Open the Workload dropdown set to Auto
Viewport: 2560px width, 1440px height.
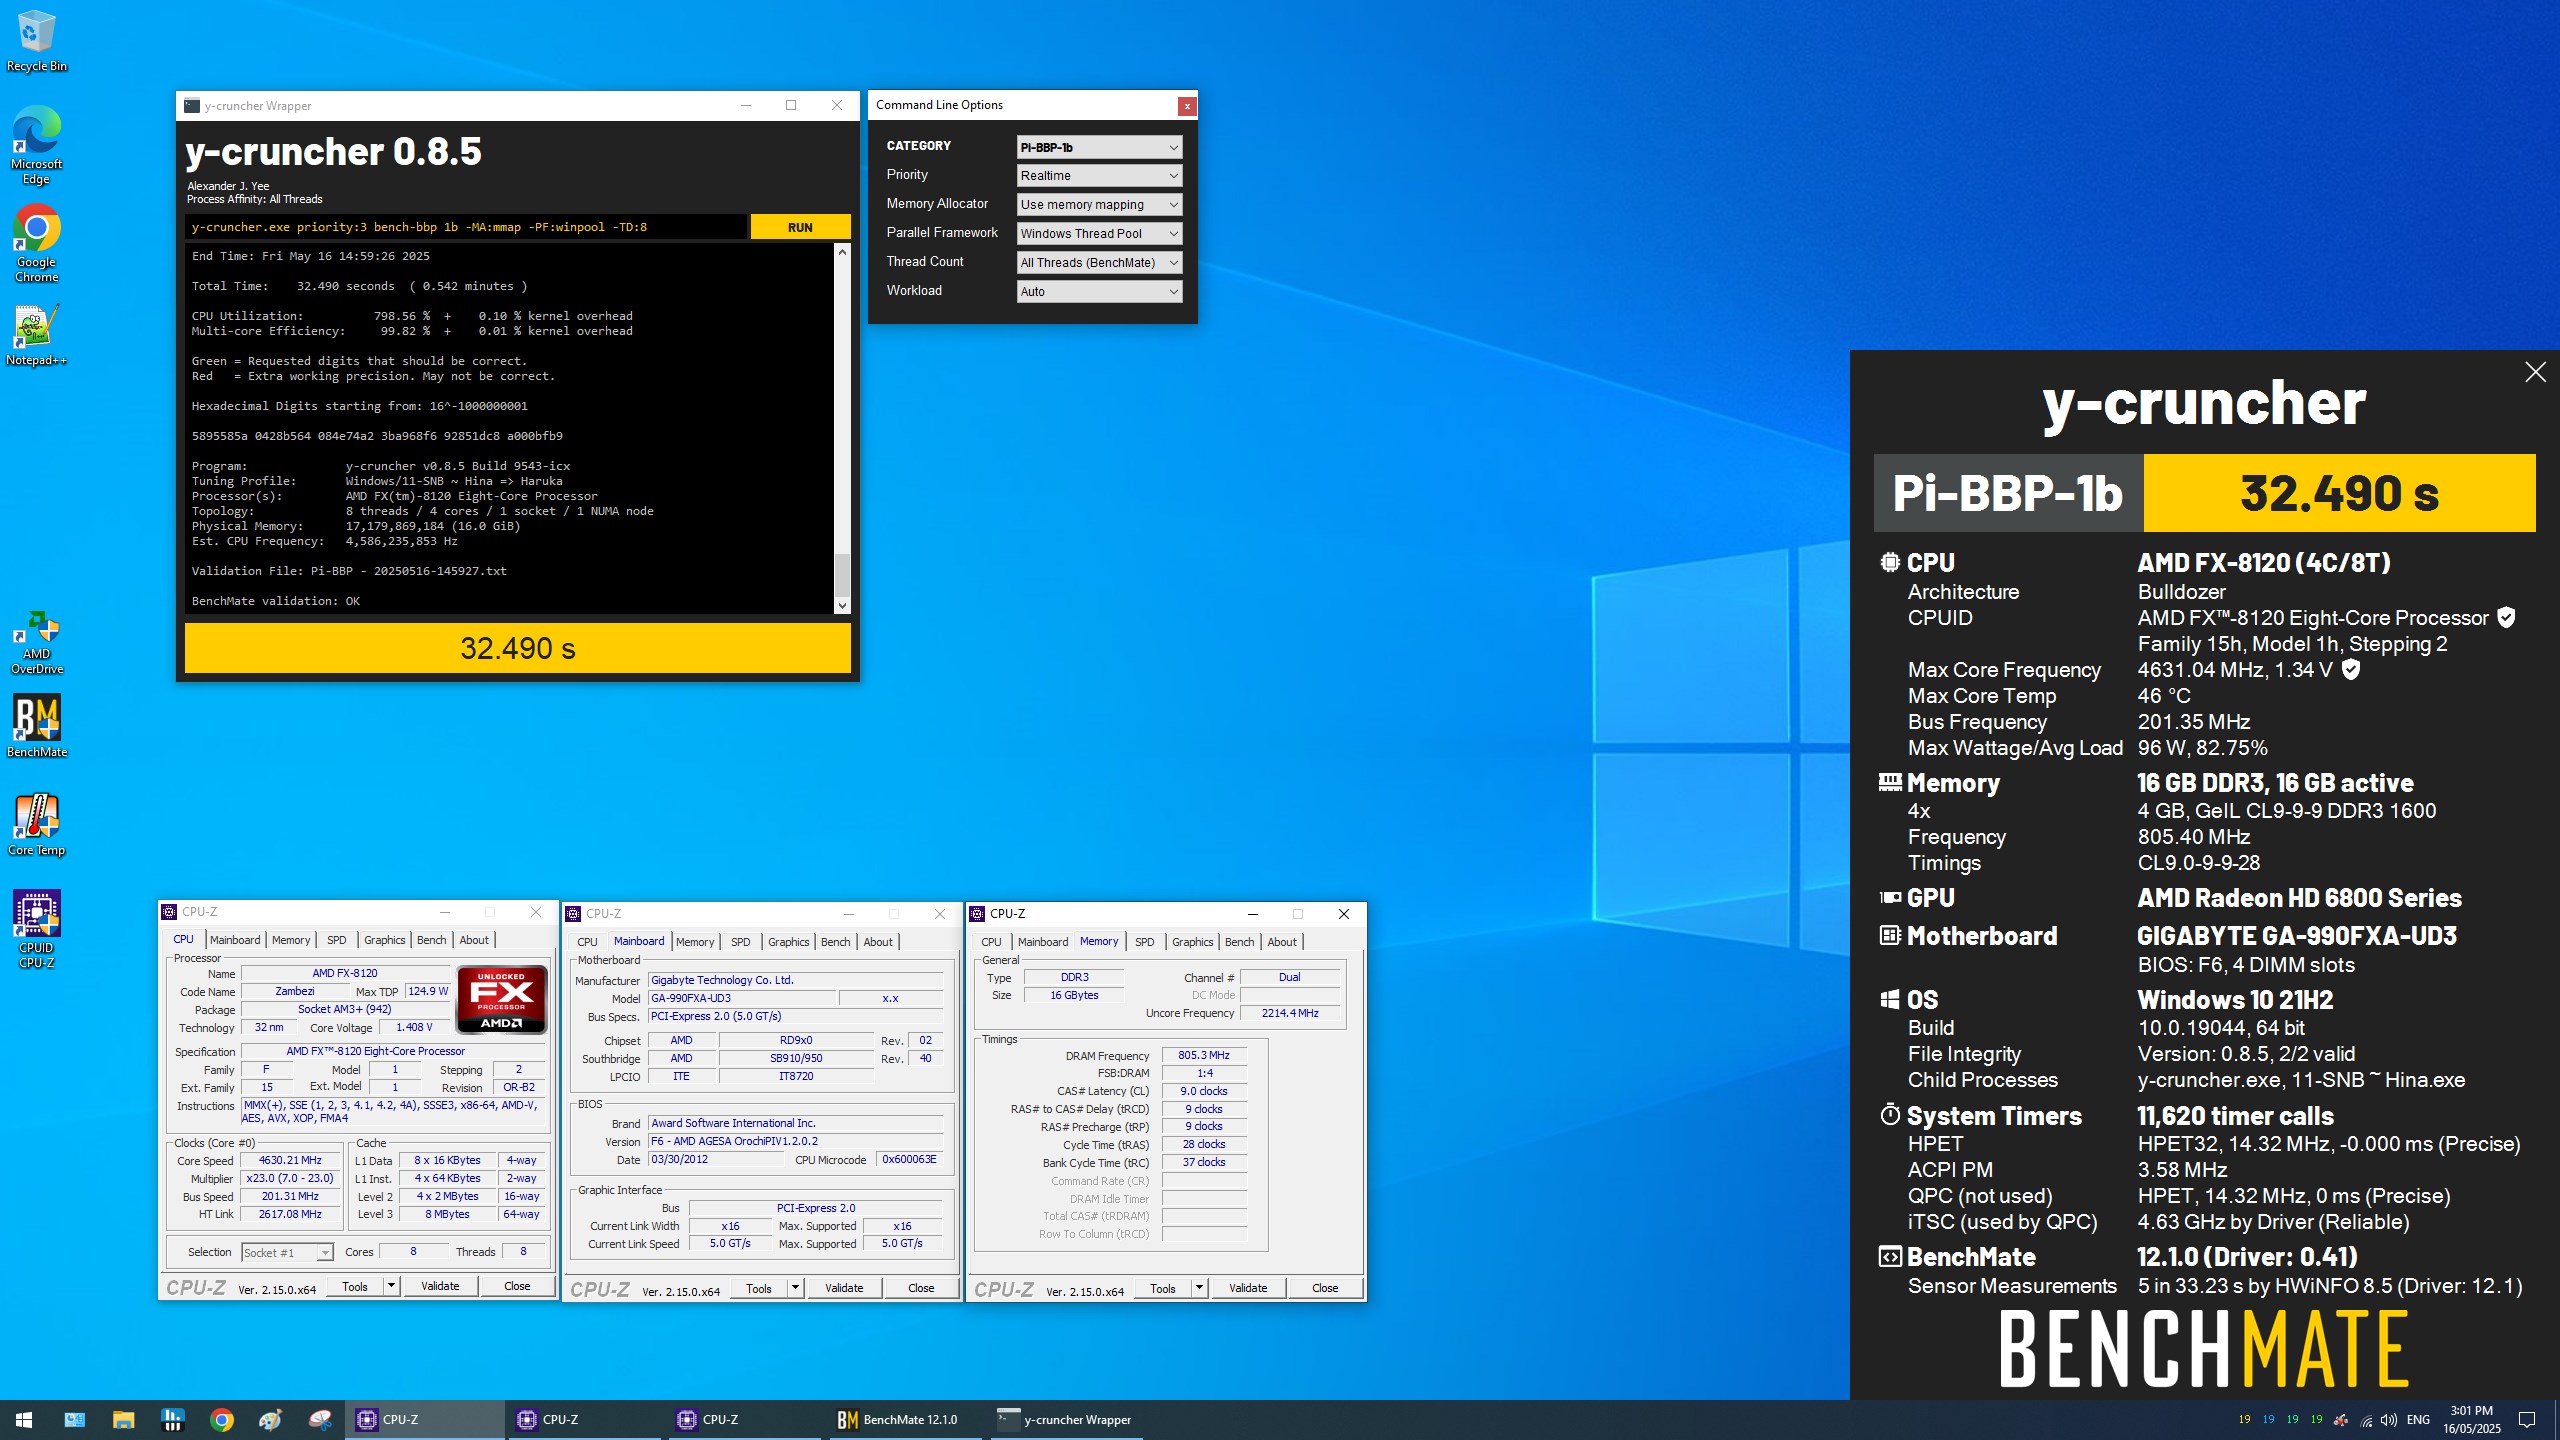pyautogui.click(x=1099, y=292)
